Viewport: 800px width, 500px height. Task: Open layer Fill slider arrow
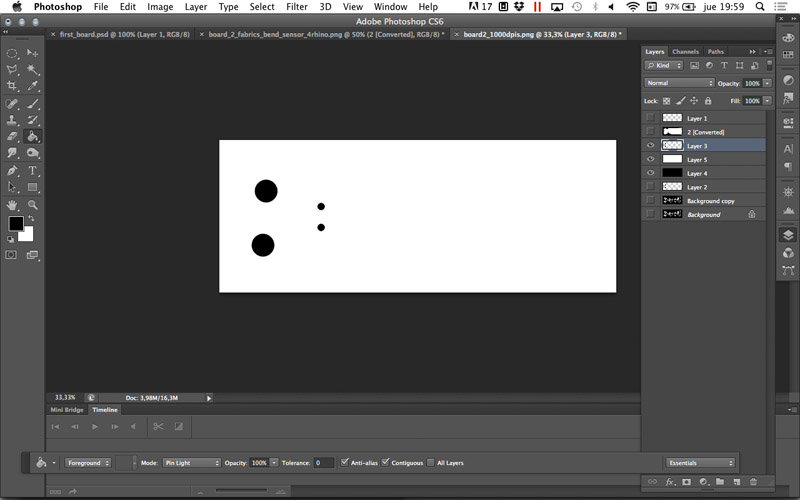(x=767, y=101)
